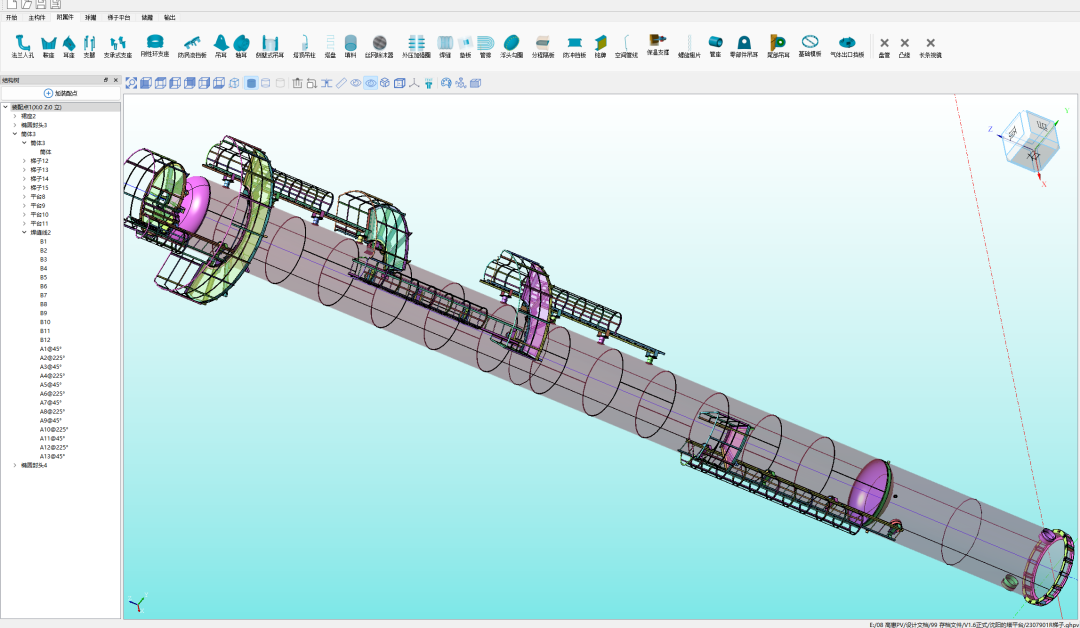This screenshot has width=1080, height=628.
Task: Select the 塔盘 tray tool
Action: click(330, 47)
